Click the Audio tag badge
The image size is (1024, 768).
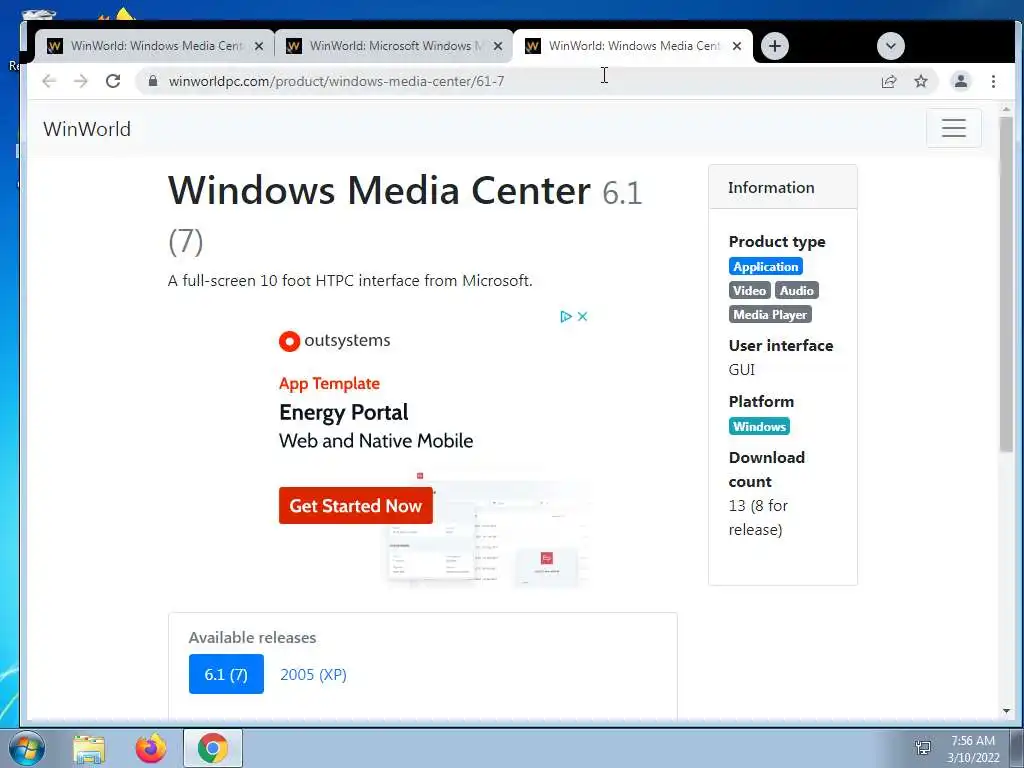796,291
